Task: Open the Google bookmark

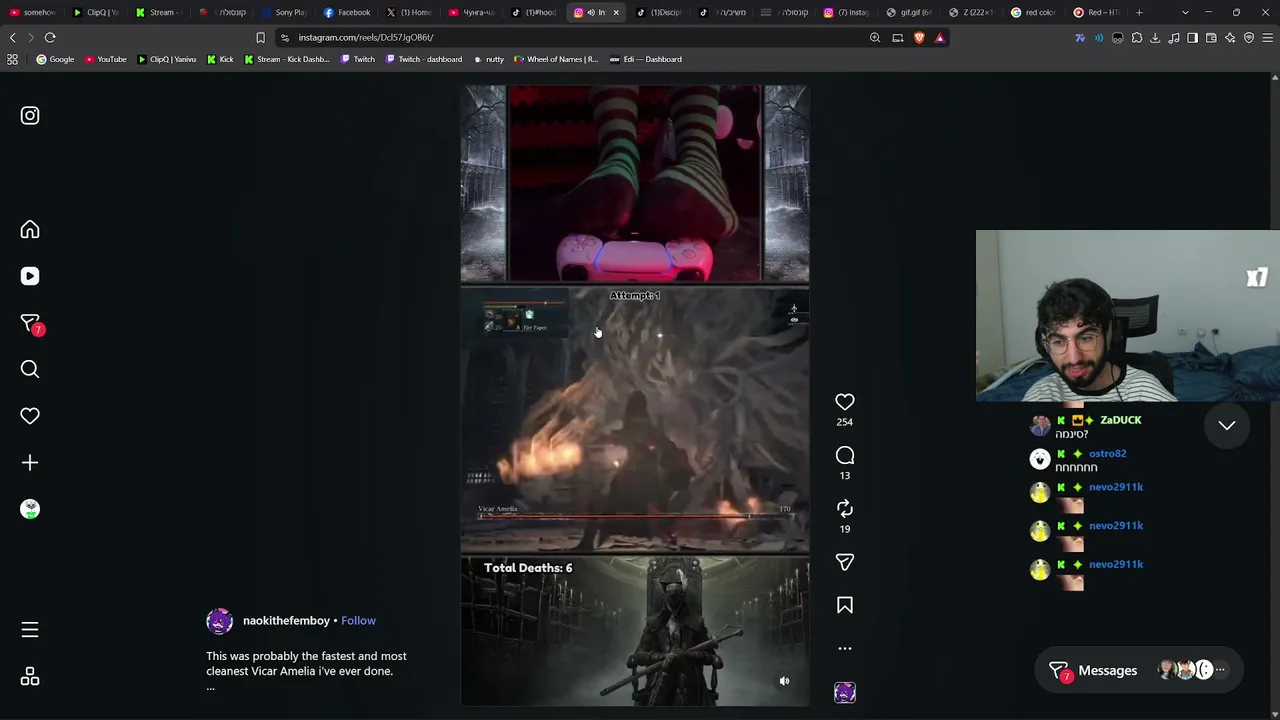Action: pyautogui.click(x=55, y=60)
